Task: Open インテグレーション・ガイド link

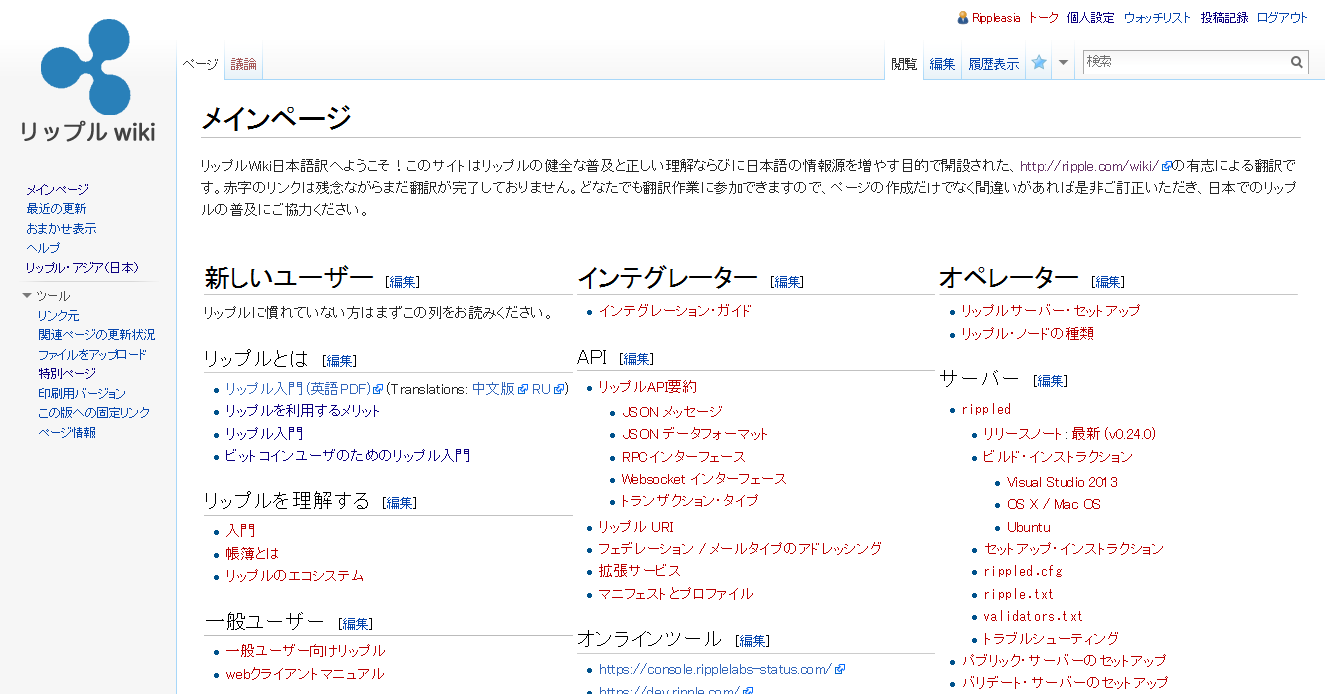Action: [x=675, y=311]
